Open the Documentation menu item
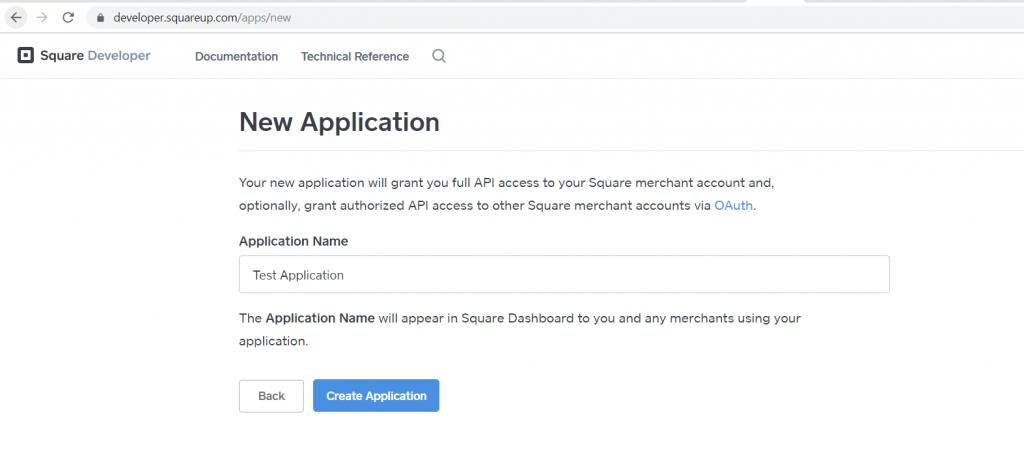Screen dimensions: 1024x475 pyautogui.click(x=236, y=57)
